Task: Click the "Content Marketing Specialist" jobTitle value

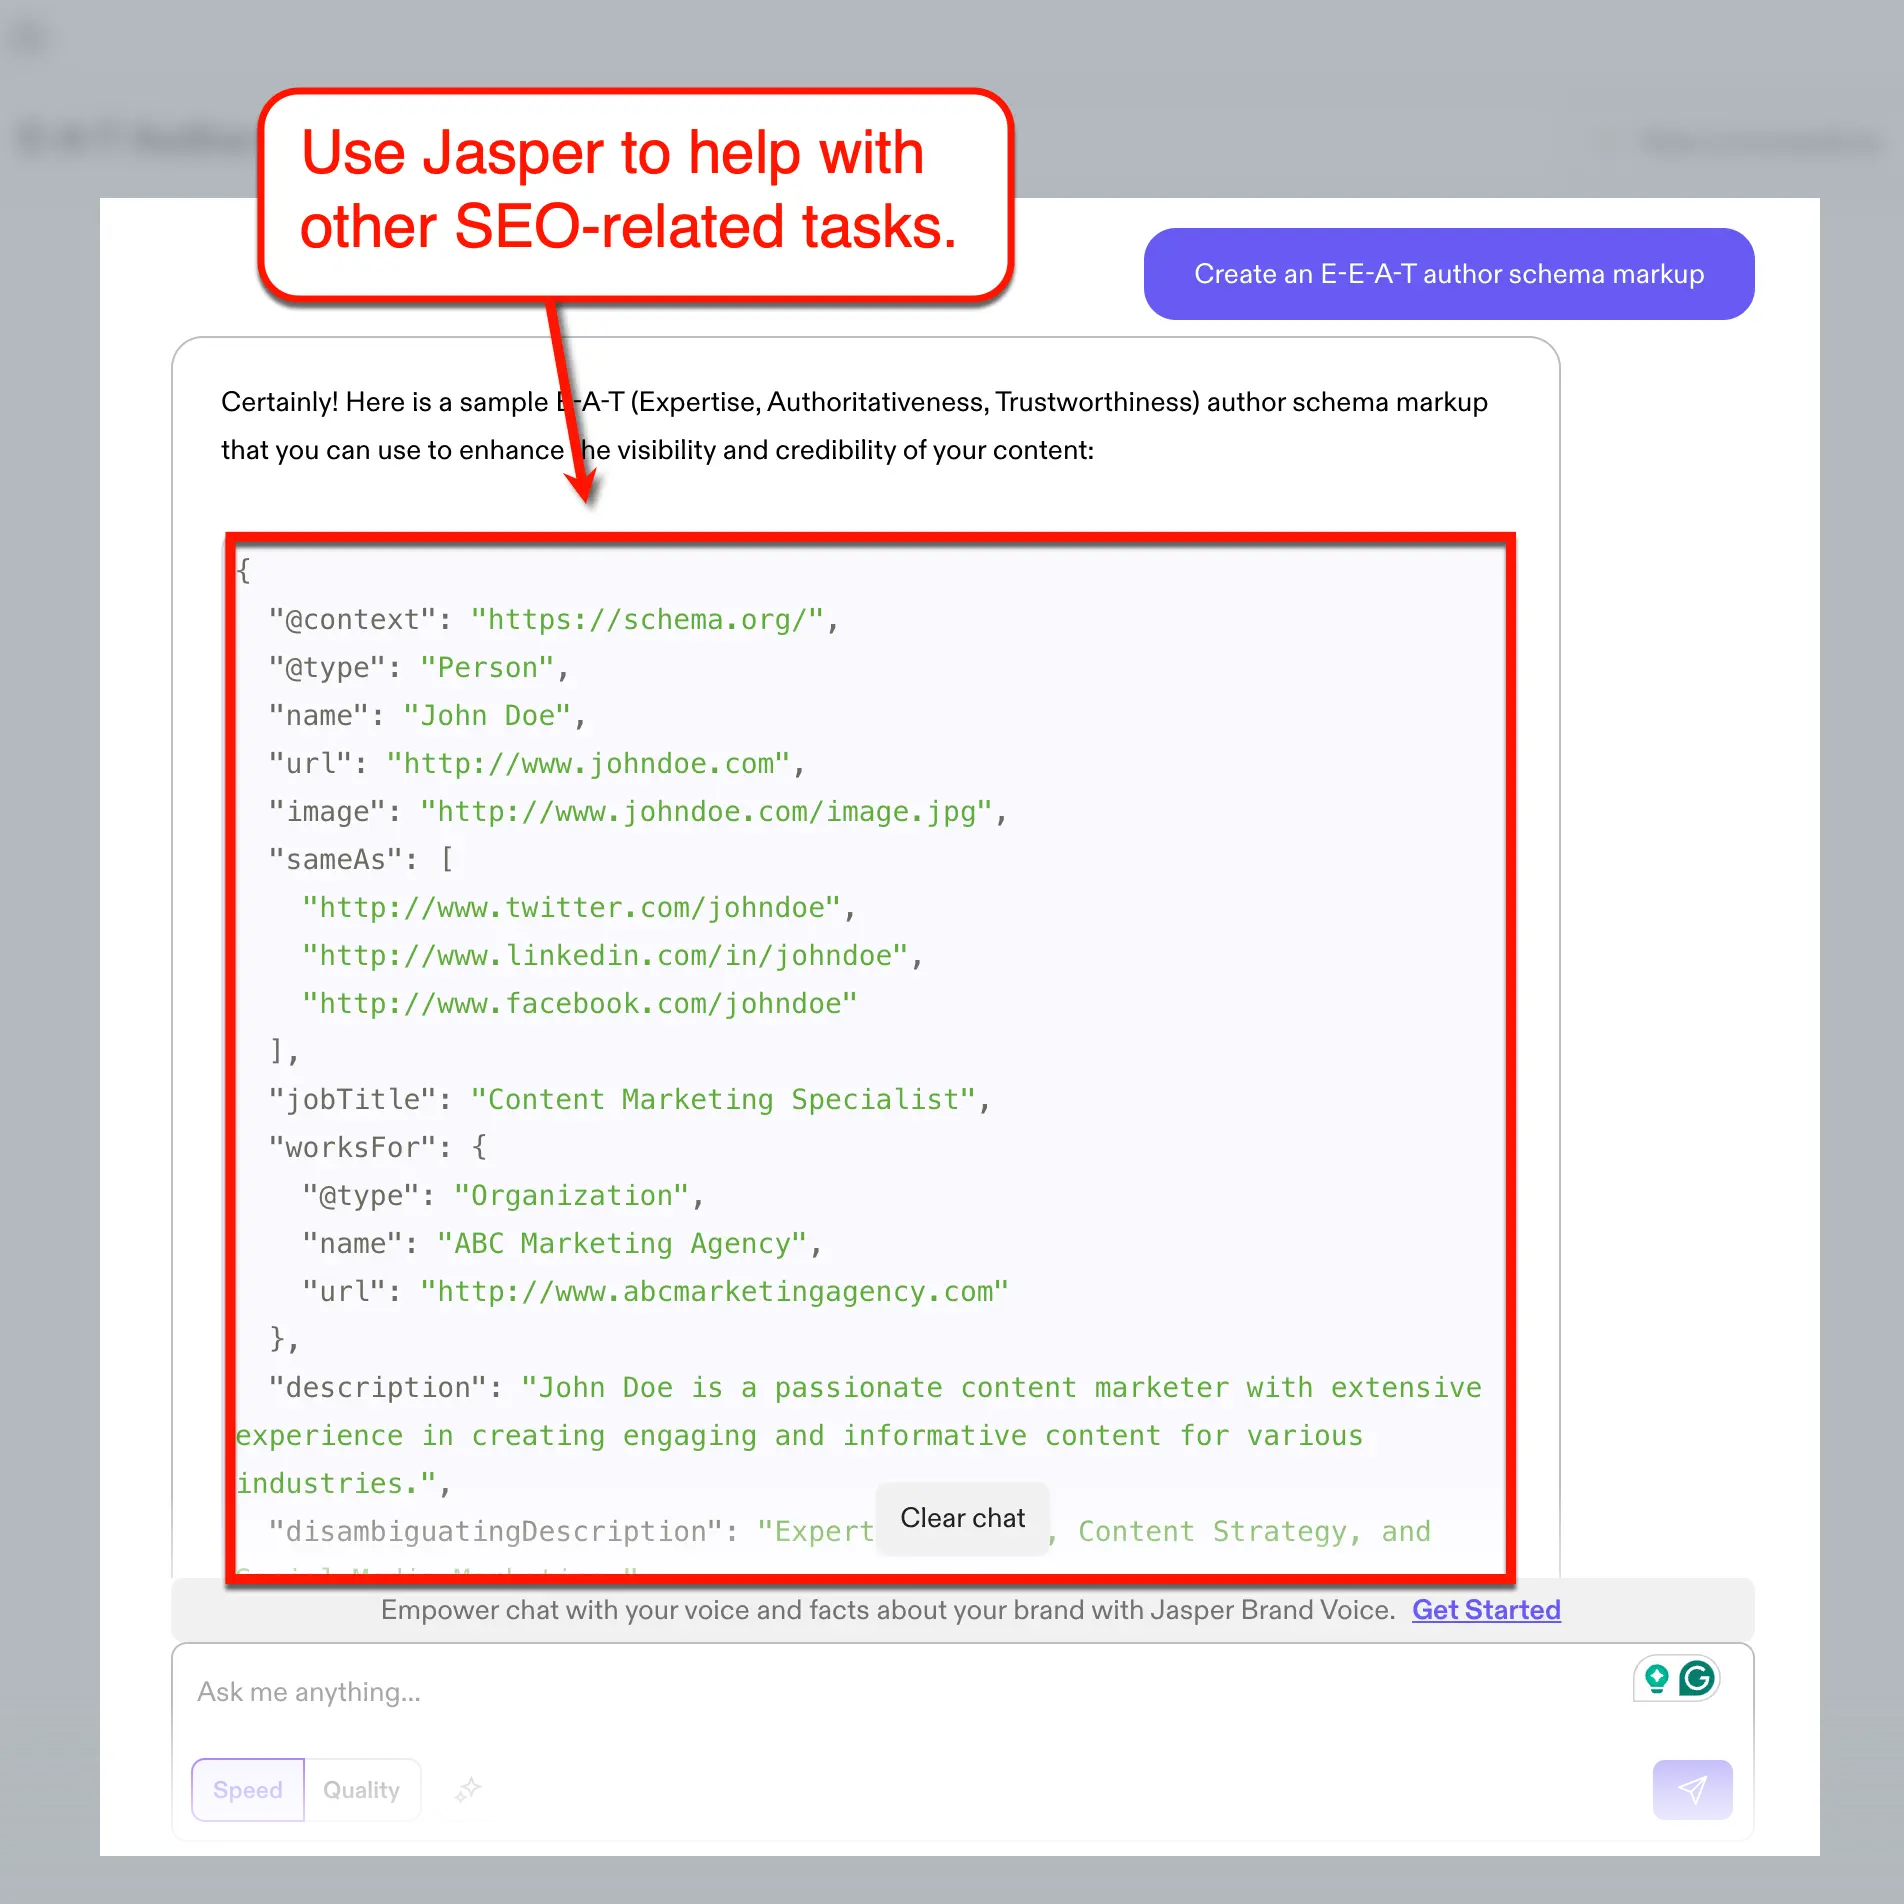Action: coord(722,1100)
